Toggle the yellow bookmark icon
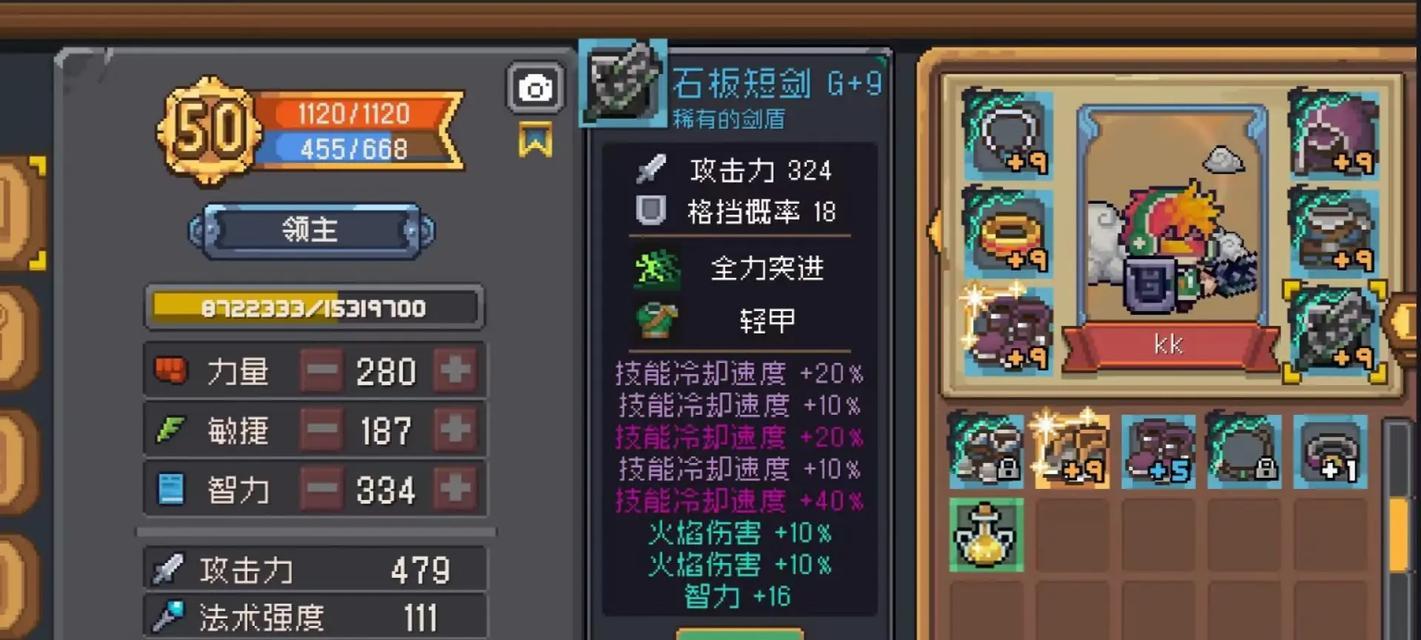 click(535, 140)
